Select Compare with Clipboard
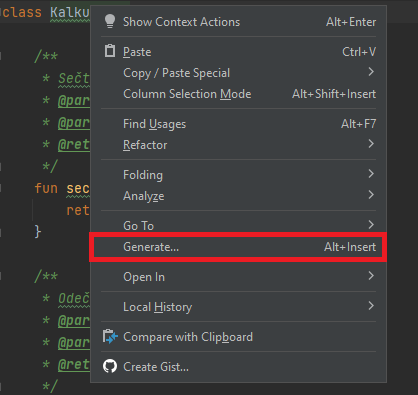This screenshot has height=395, width=418. coord(239,337)
